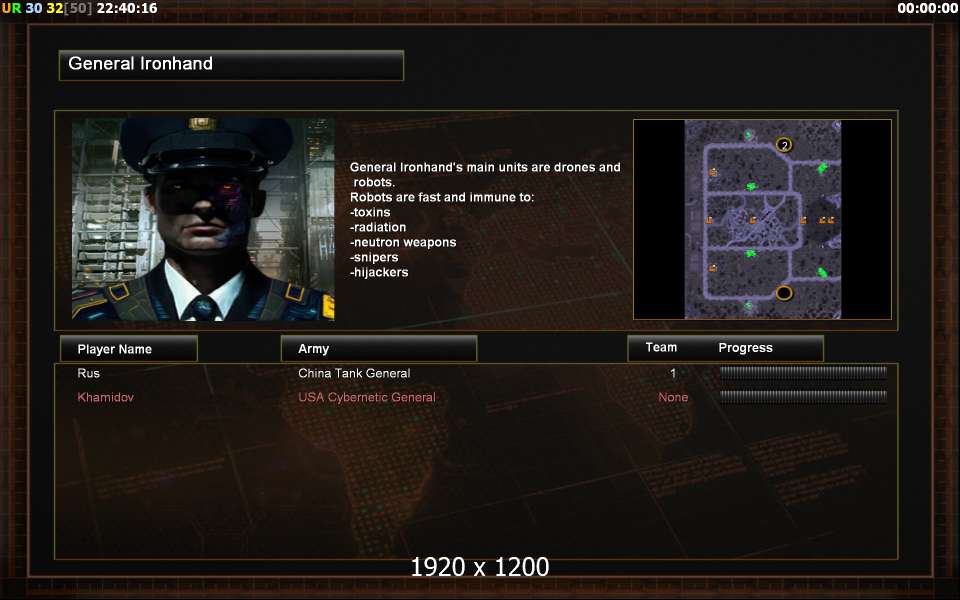Click Rus loading progress bar
This screenshot has width=960, height=600.
[803, 373]
